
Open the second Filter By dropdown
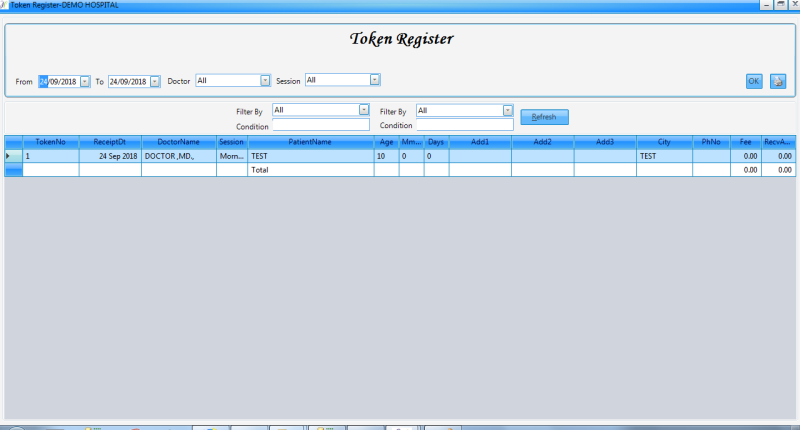(508, 110)
